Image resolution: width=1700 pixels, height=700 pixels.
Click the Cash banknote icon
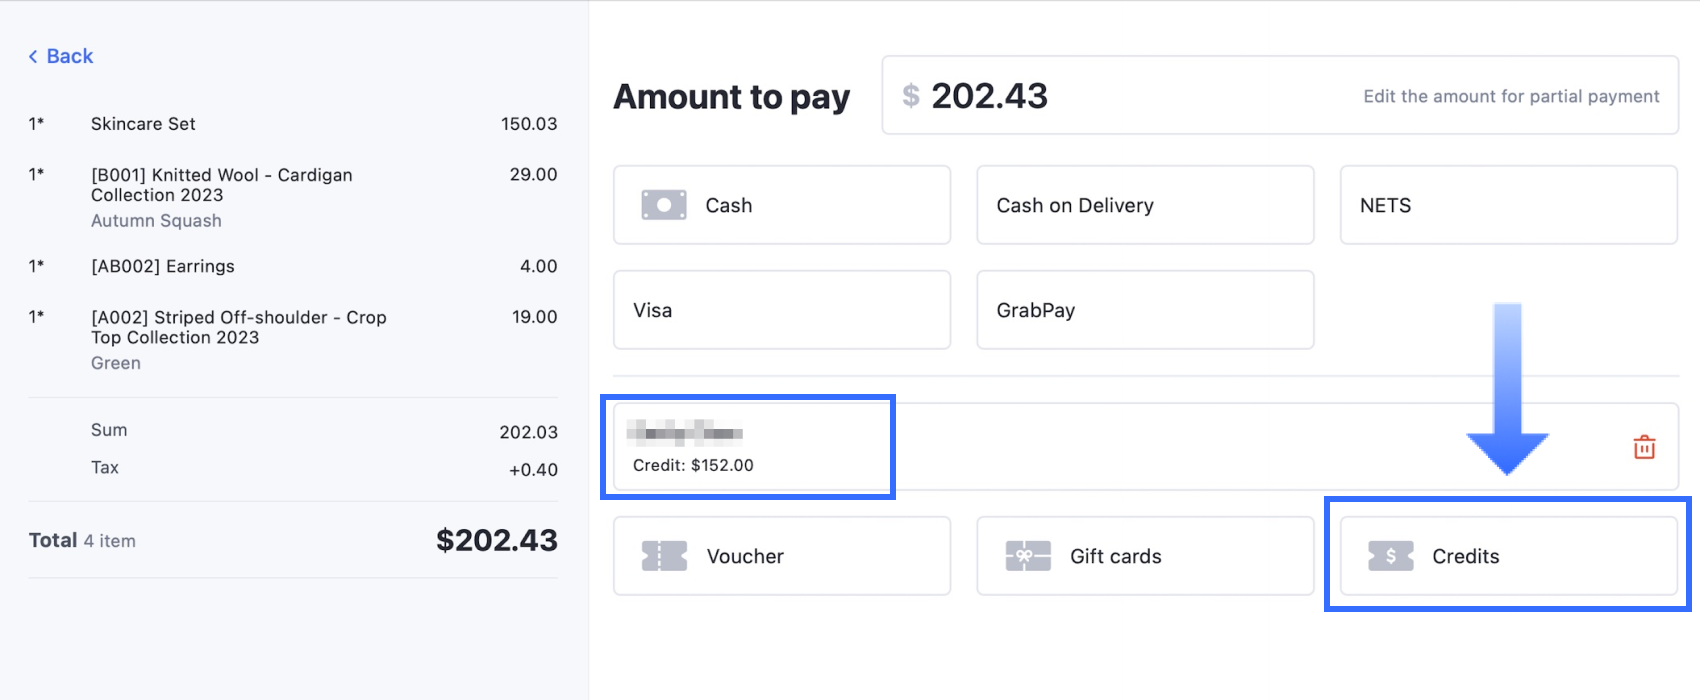(664, 205)
